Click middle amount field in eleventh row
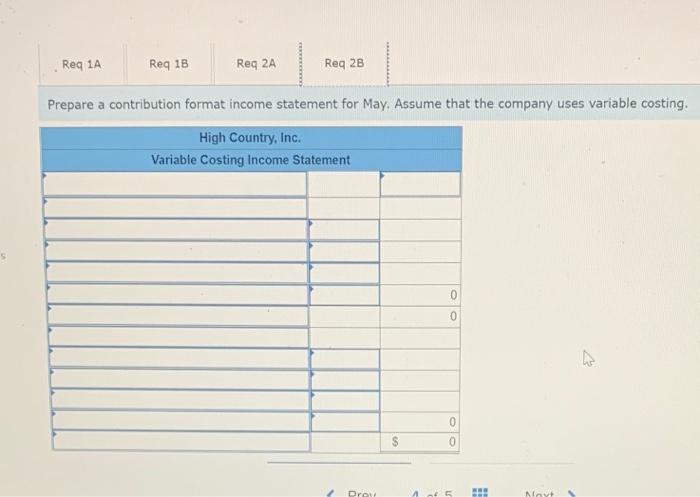This screenshot has height=497, width=700. tap(346, 401)
